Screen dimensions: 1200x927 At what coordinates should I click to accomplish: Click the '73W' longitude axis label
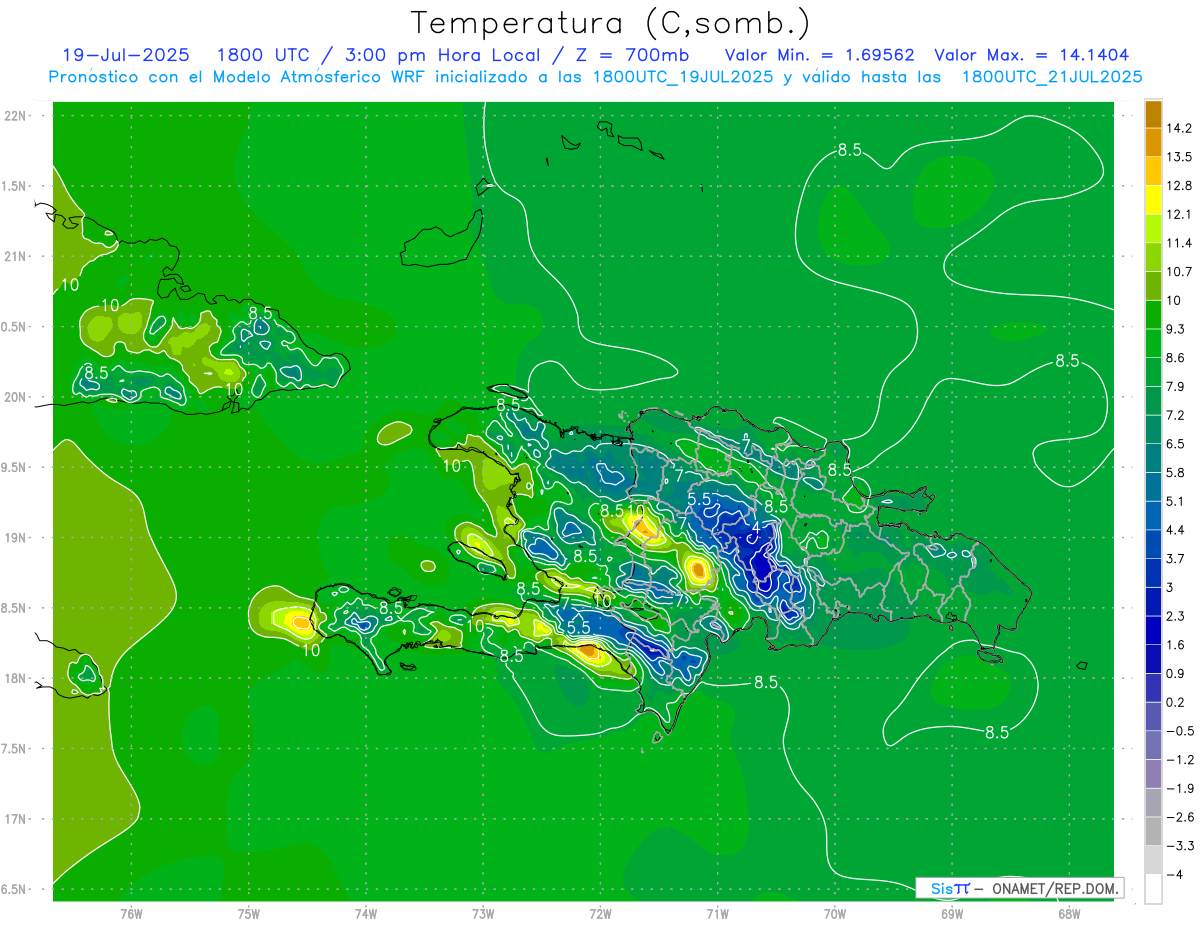[x=483, y=913]
